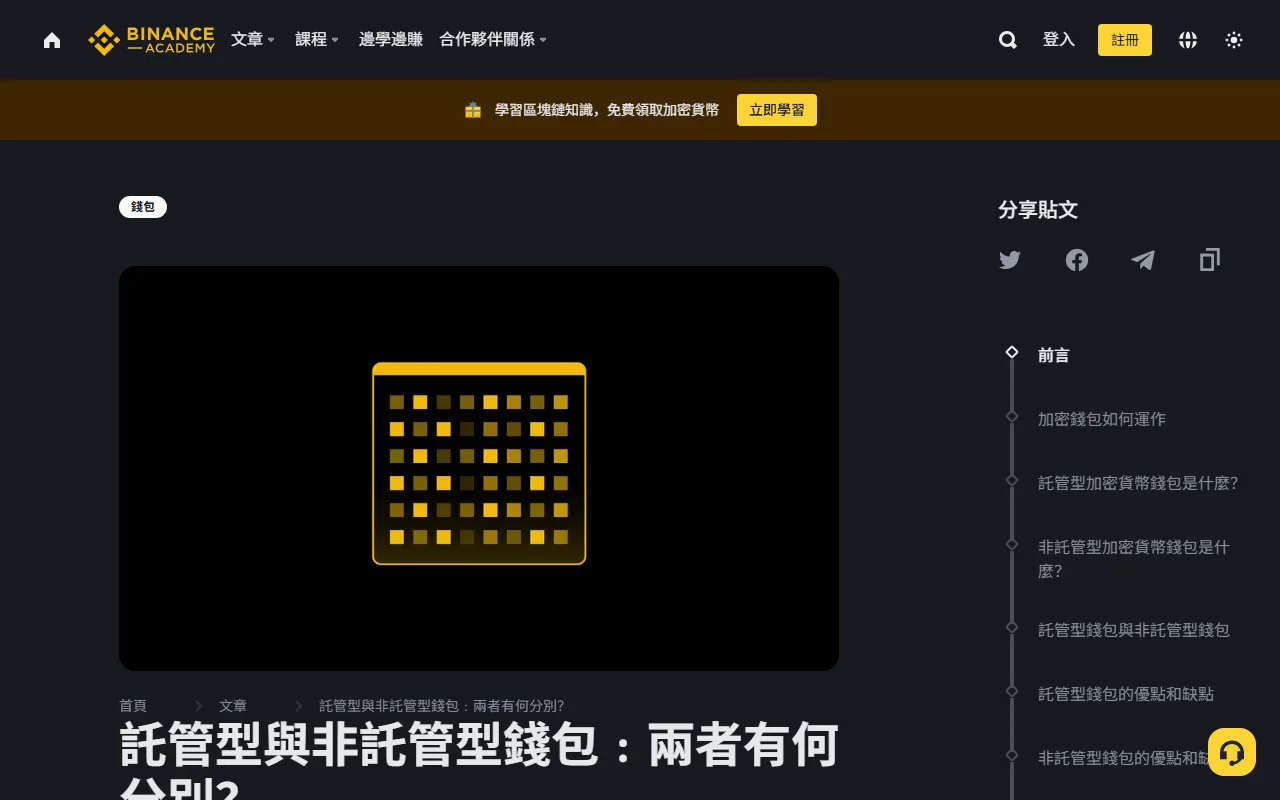Screen dimensions: 1280x800
Task: Jump to 託管型錢包與非託管型錢包 section
Action: (x=1134, y=630)
